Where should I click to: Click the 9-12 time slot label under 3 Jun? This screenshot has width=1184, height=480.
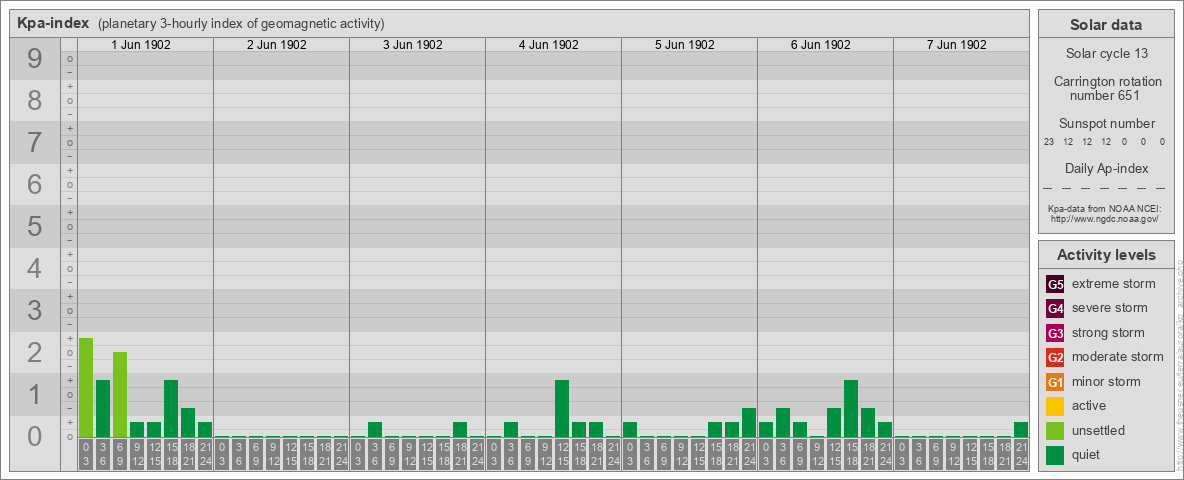[409, 454]
